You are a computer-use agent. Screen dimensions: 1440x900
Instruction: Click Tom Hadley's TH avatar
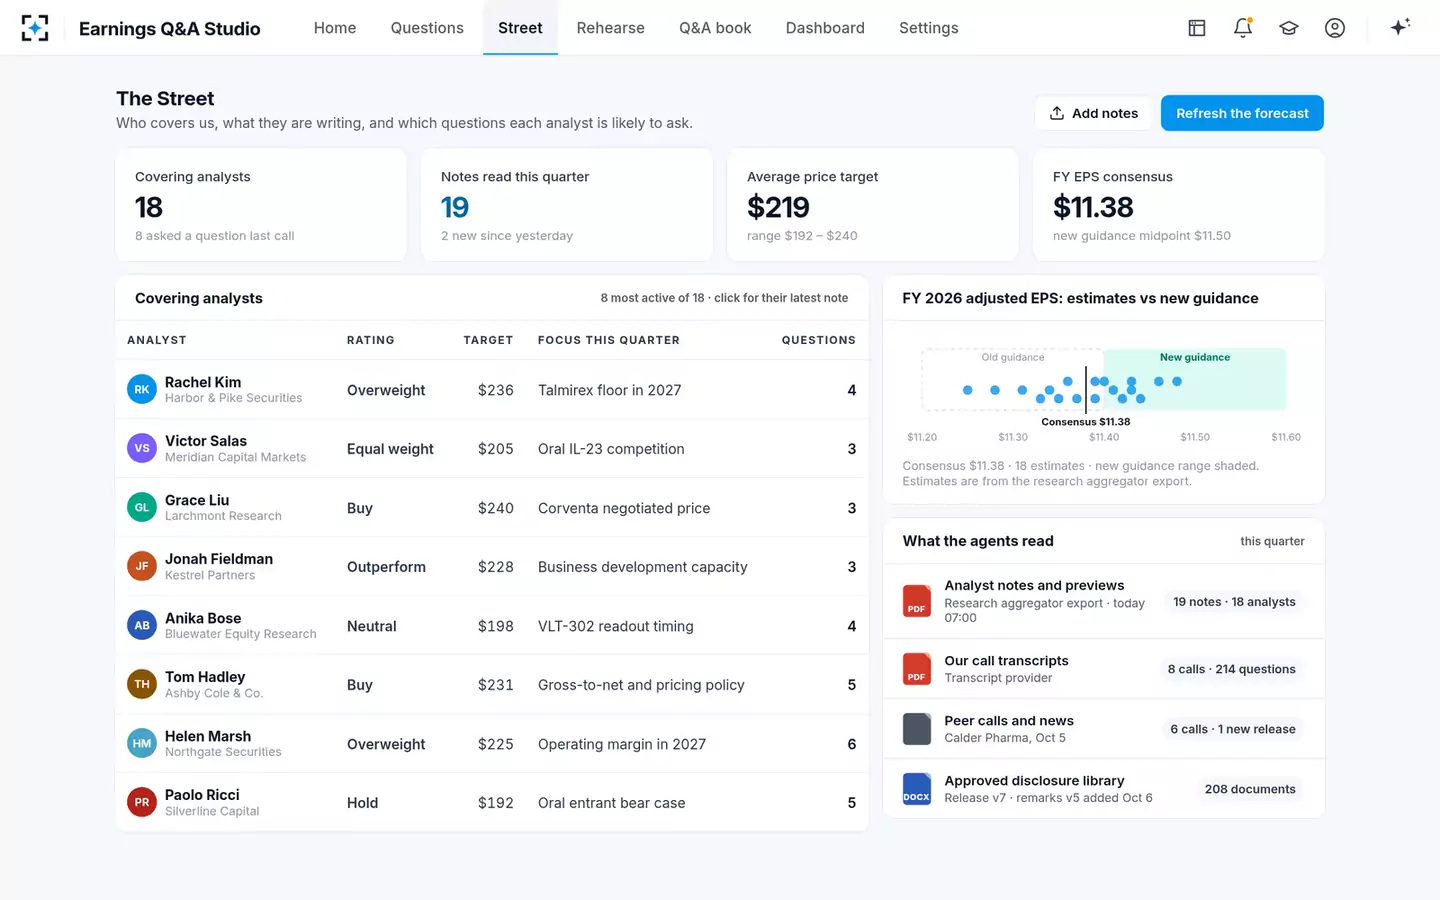click(142, 684)
